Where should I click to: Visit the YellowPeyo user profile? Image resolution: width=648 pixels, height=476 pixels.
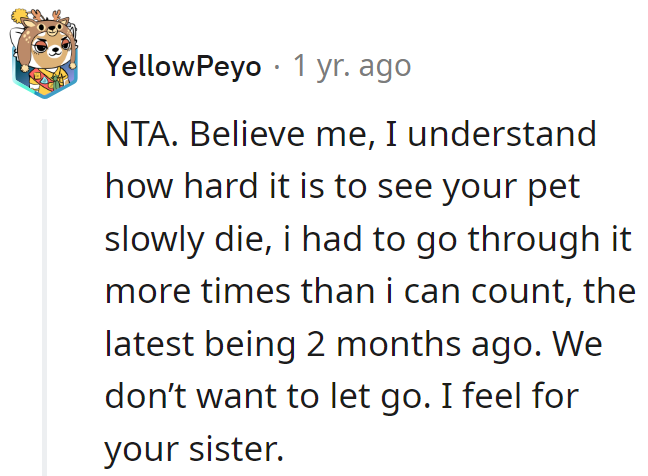[183, 66]
